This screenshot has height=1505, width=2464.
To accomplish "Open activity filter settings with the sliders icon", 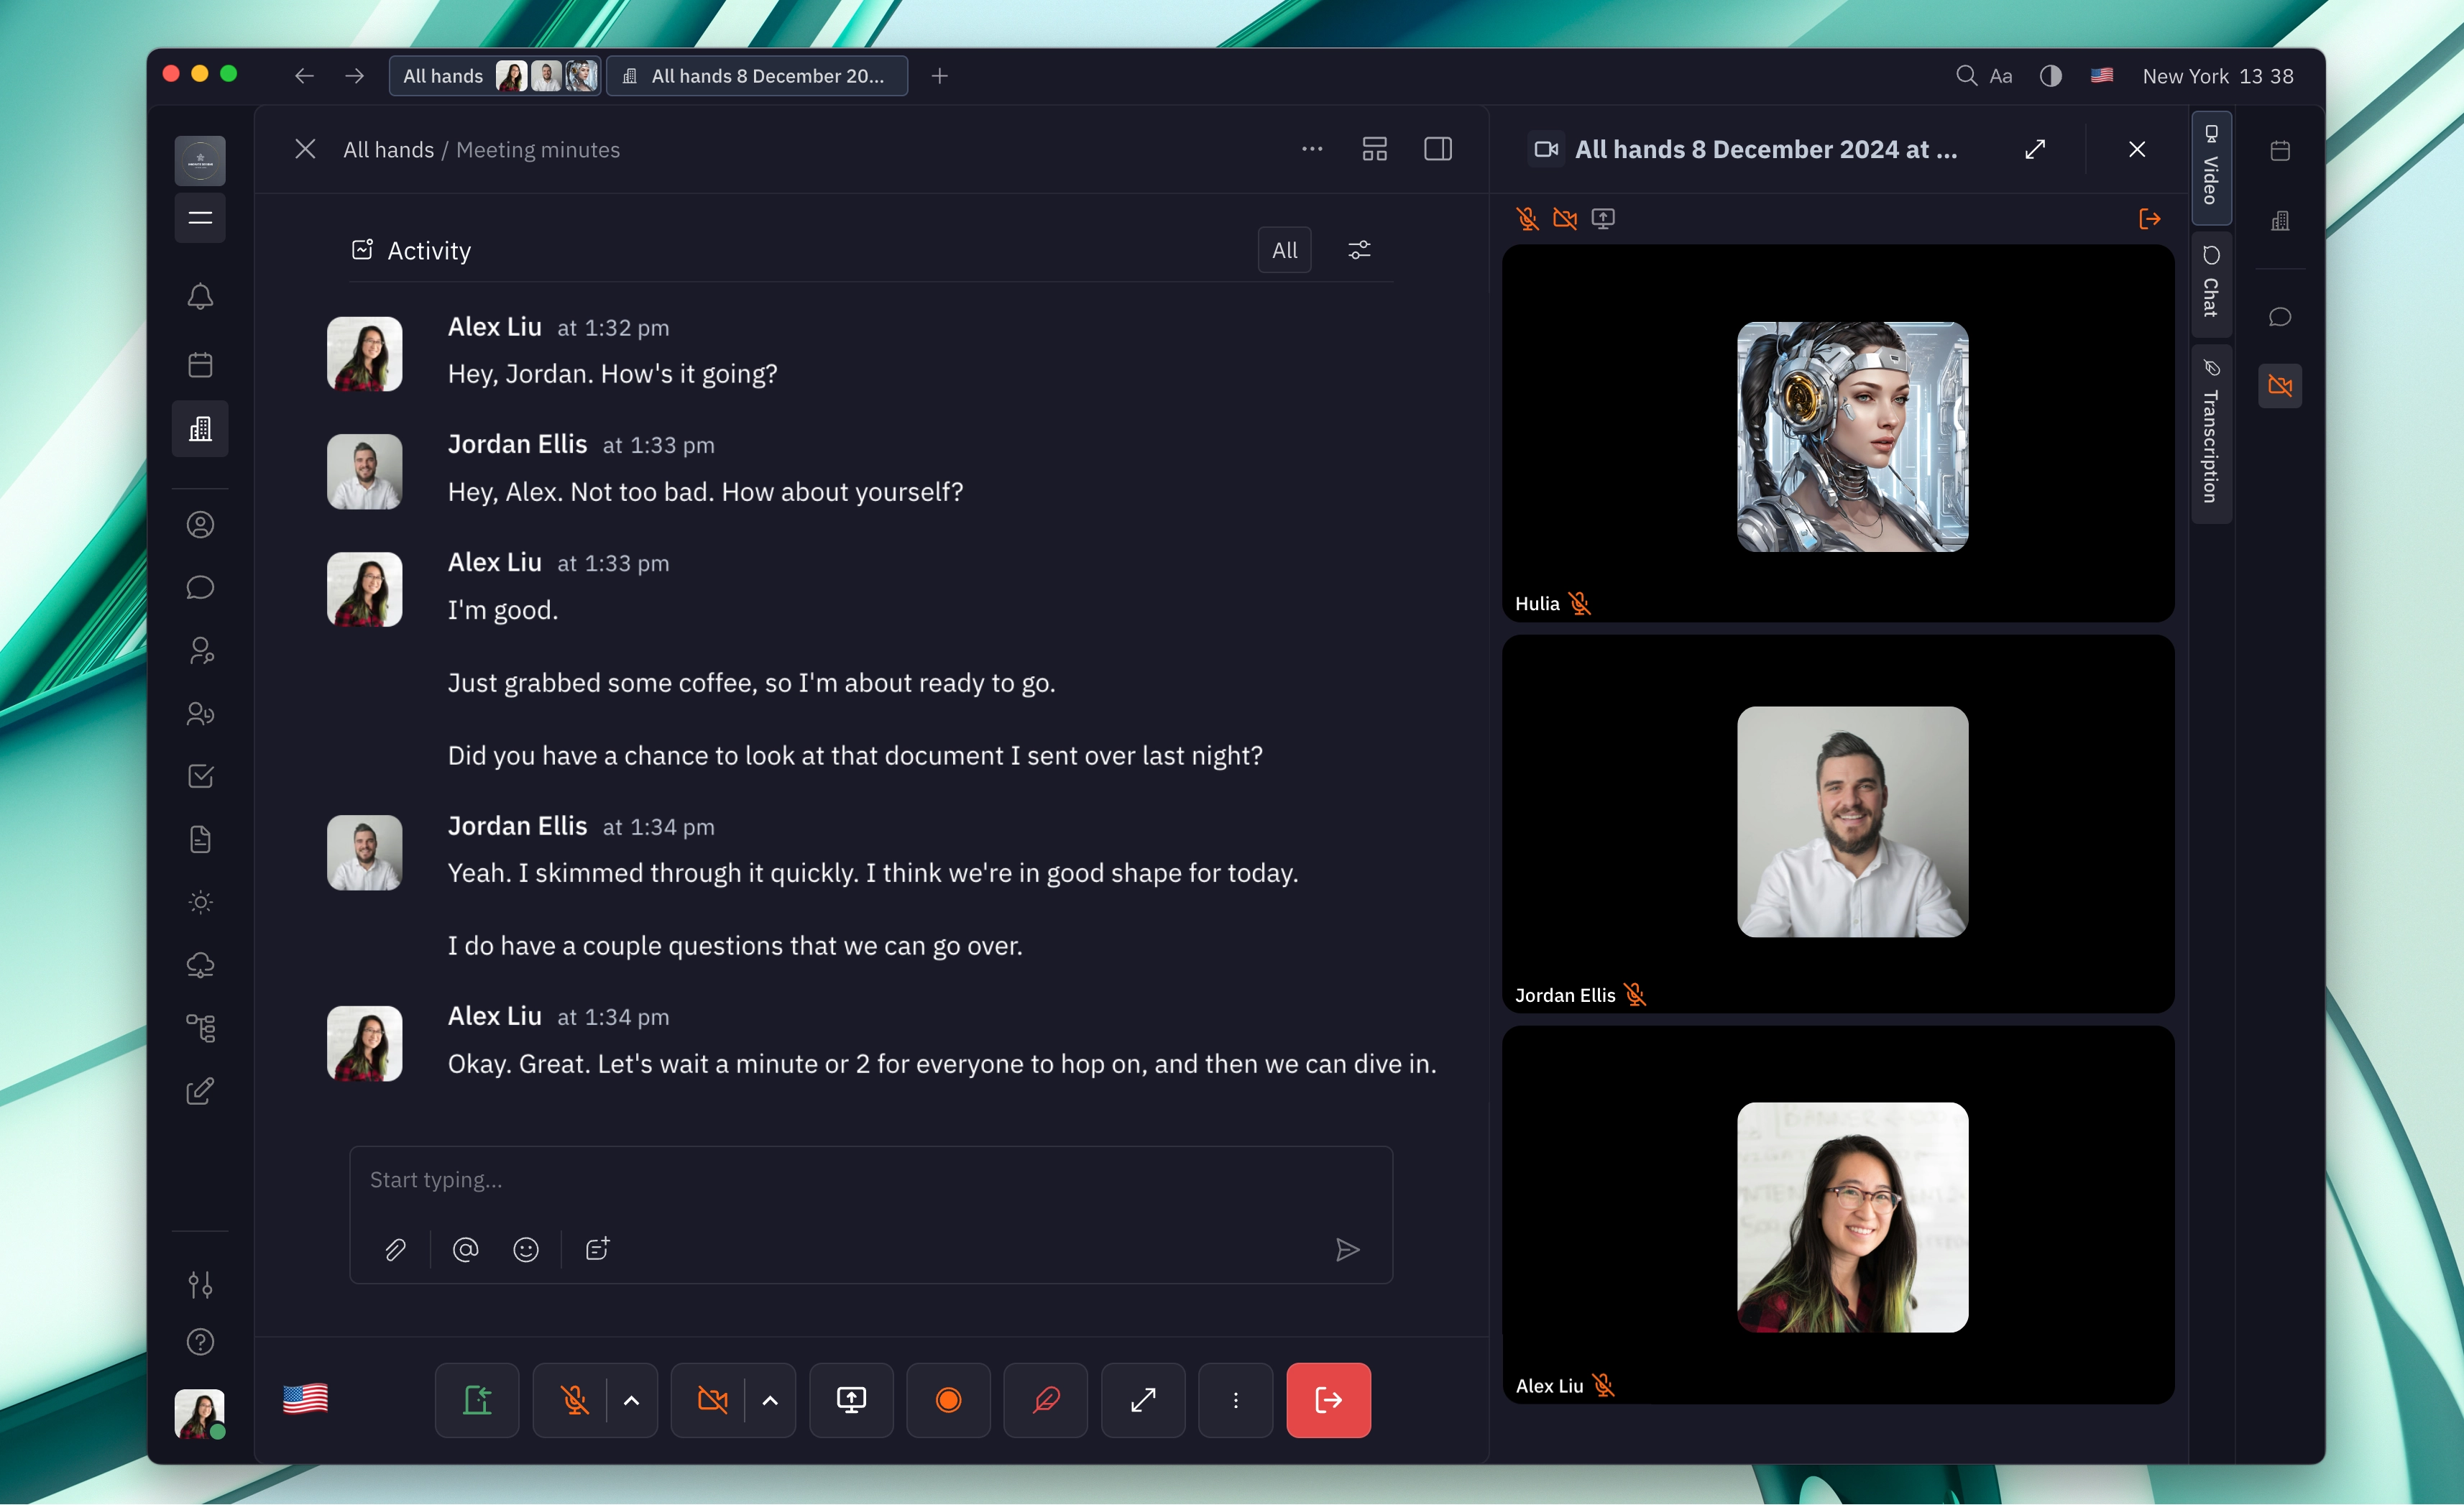I will coord(1358,250).
